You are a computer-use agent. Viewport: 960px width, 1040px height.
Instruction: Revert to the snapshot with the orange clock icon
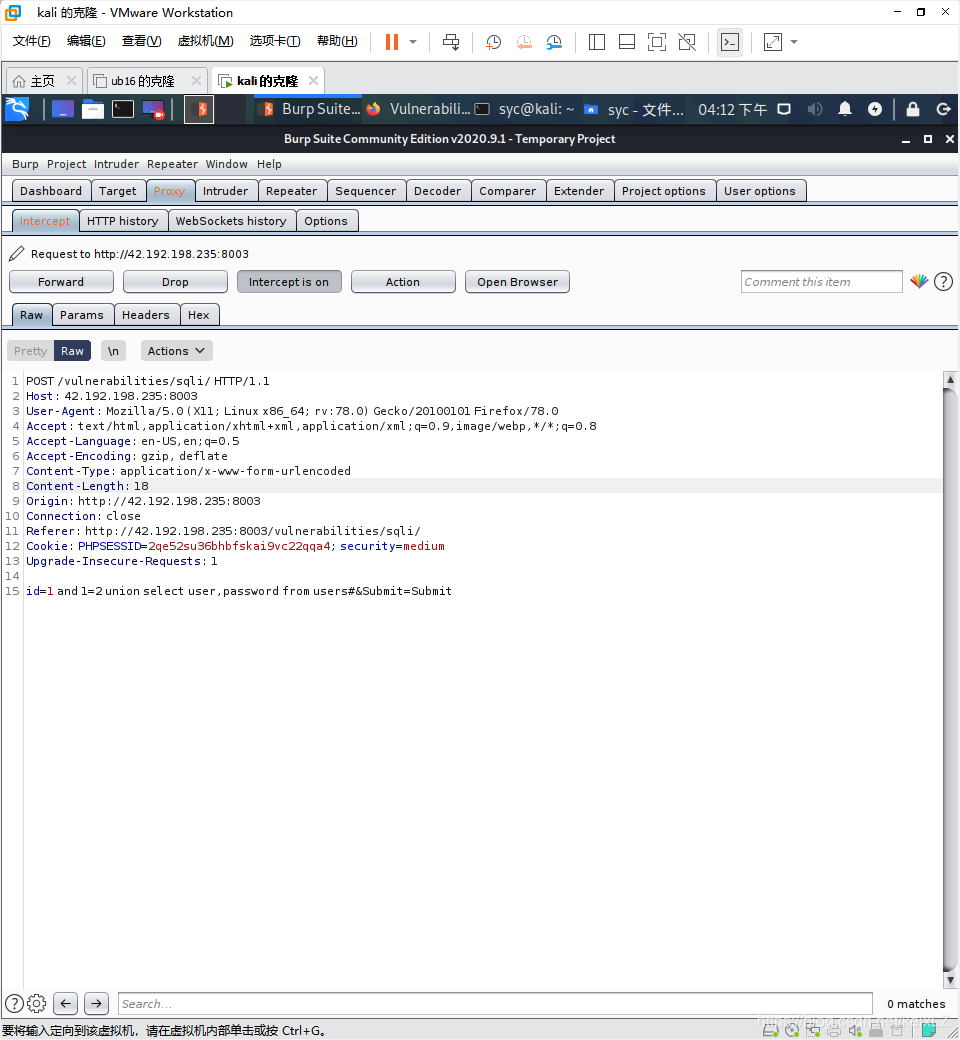(x=524, y=42)
